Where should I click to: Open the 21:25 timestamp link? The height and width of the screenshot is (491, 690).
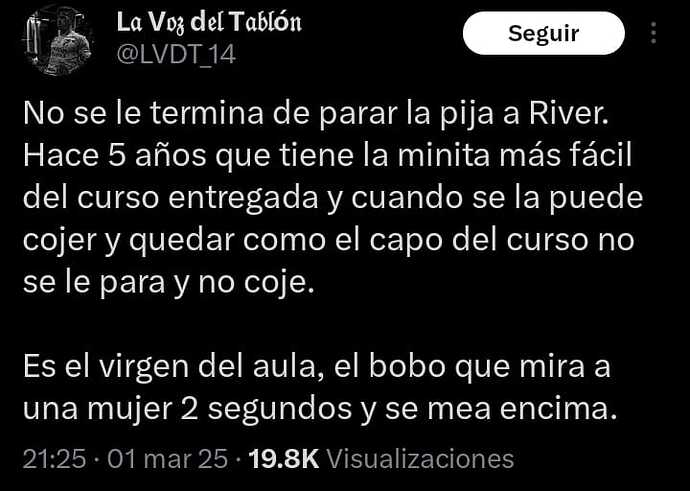click(x=54, y=459)
